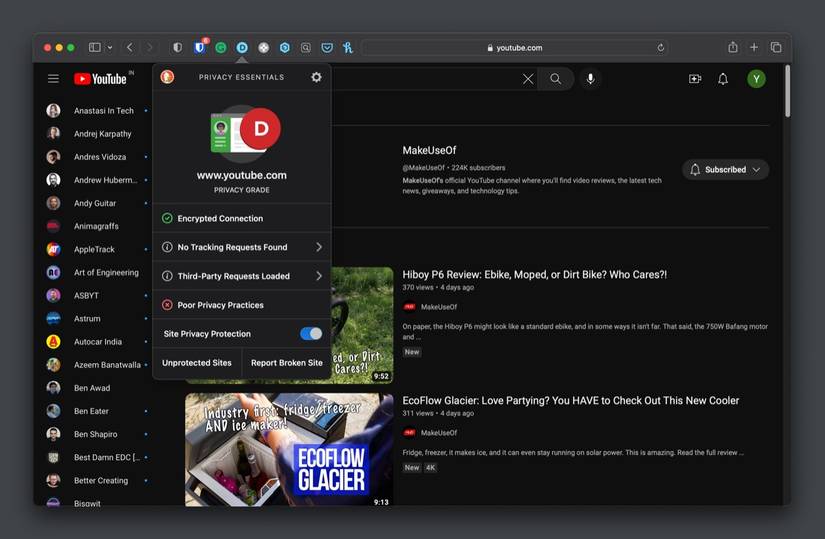Open Privacy Essentials settings gear
The height and width of the screenshot is (539, 825).
tap(316, 77)
